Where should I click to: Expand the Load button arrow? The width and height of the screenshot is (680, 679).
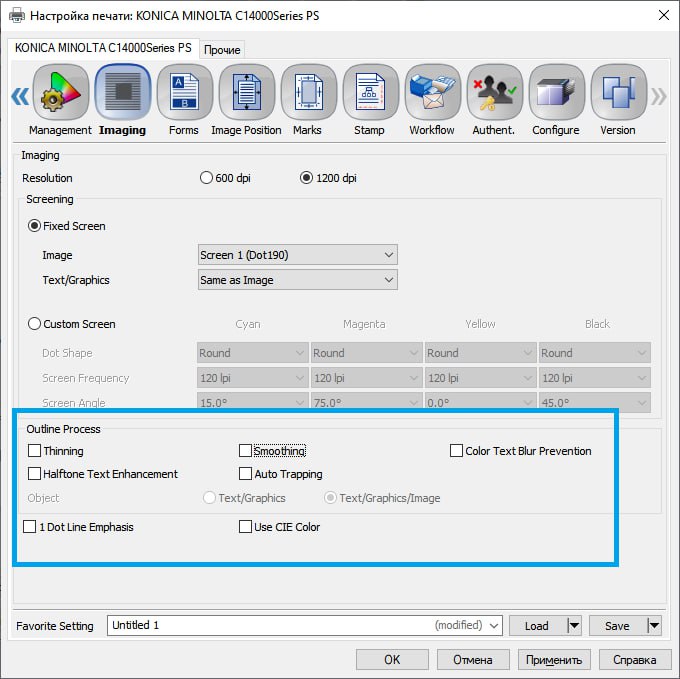[574, 626]
